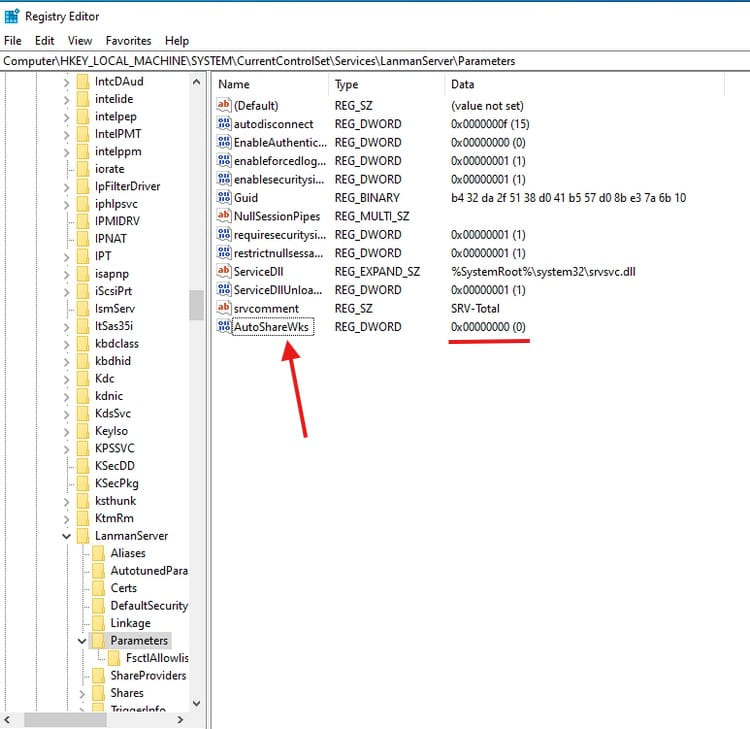Expand the IpFilterDriver tree node
750x729 pixels.
(x=66, y=187)
